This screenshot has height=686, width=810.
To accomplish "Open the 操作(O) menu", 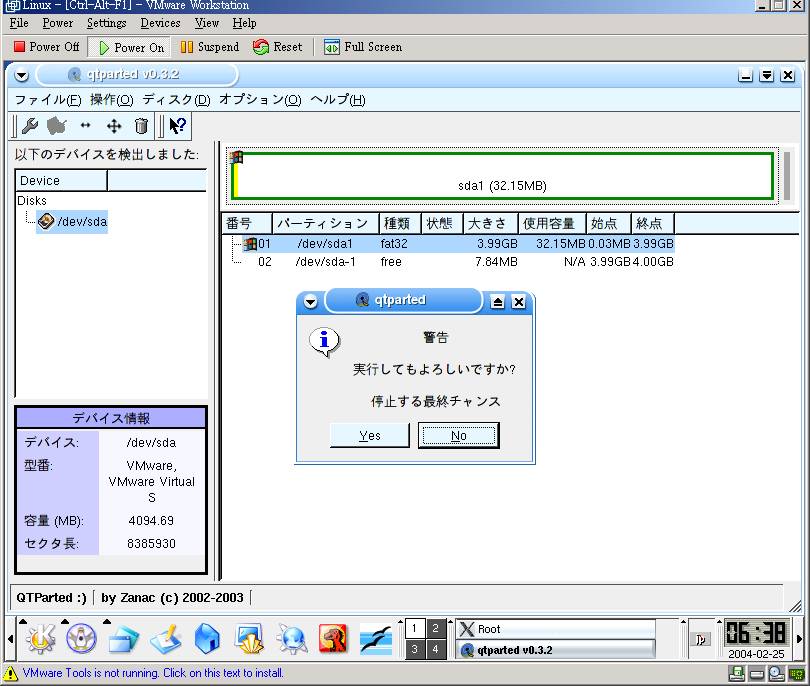I will [112, 100].
